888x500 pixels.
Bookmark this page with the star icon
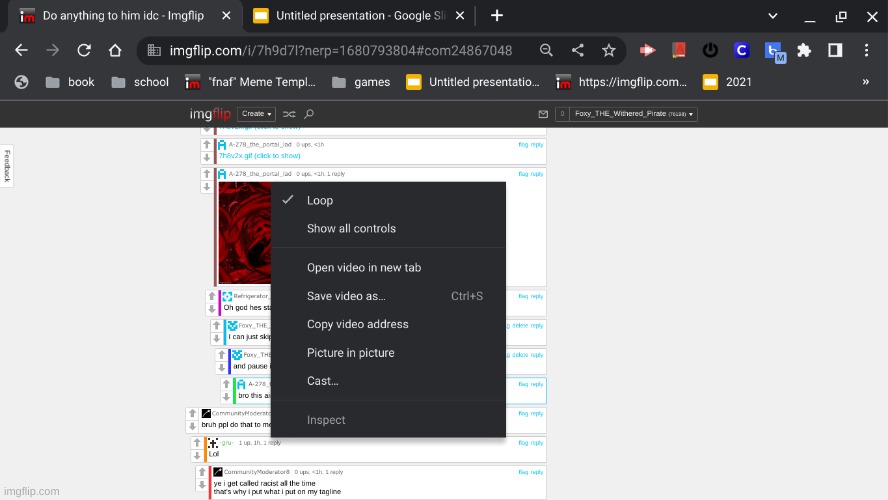coord(609,50)
